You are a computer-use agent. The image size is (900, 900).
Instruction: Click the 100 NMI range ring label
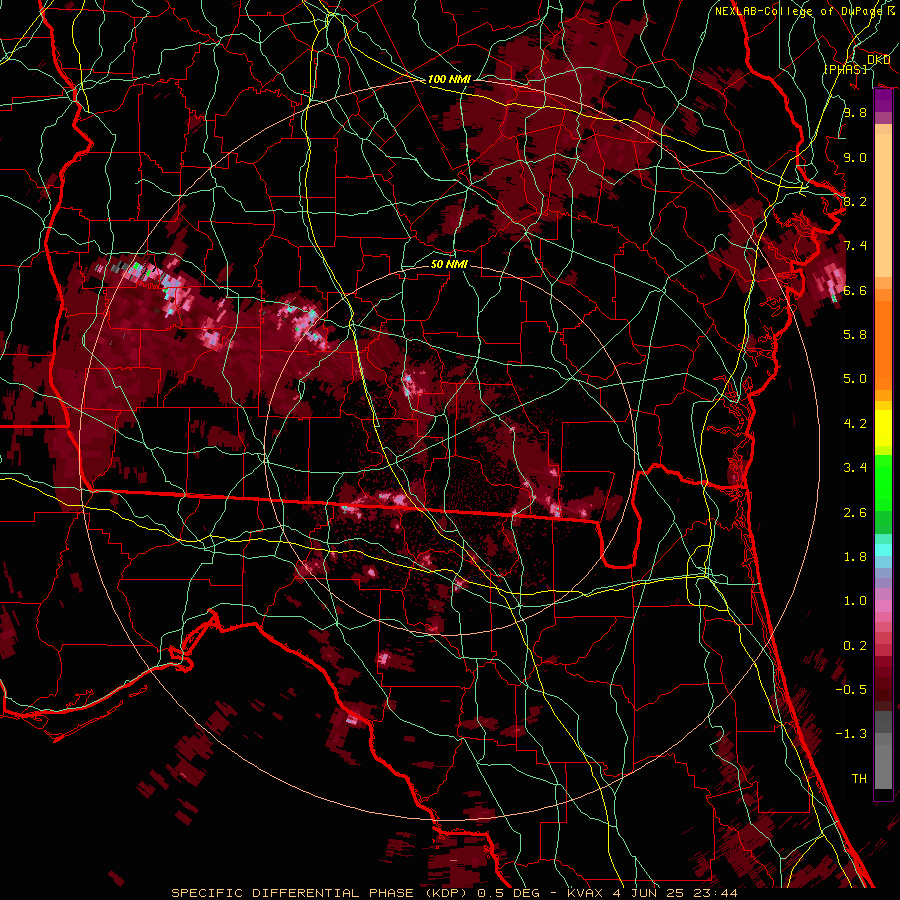449,79
